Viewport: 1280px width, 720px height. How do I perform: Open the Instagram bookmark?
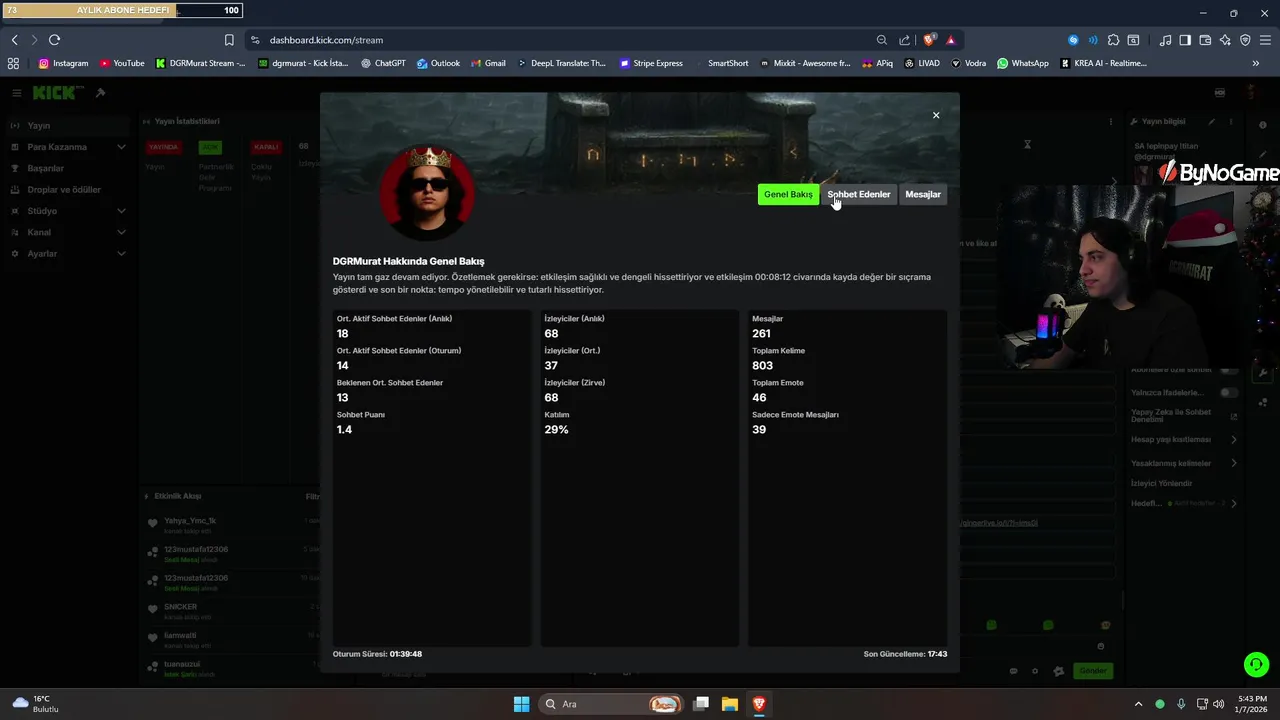click(x=63, y=63)
